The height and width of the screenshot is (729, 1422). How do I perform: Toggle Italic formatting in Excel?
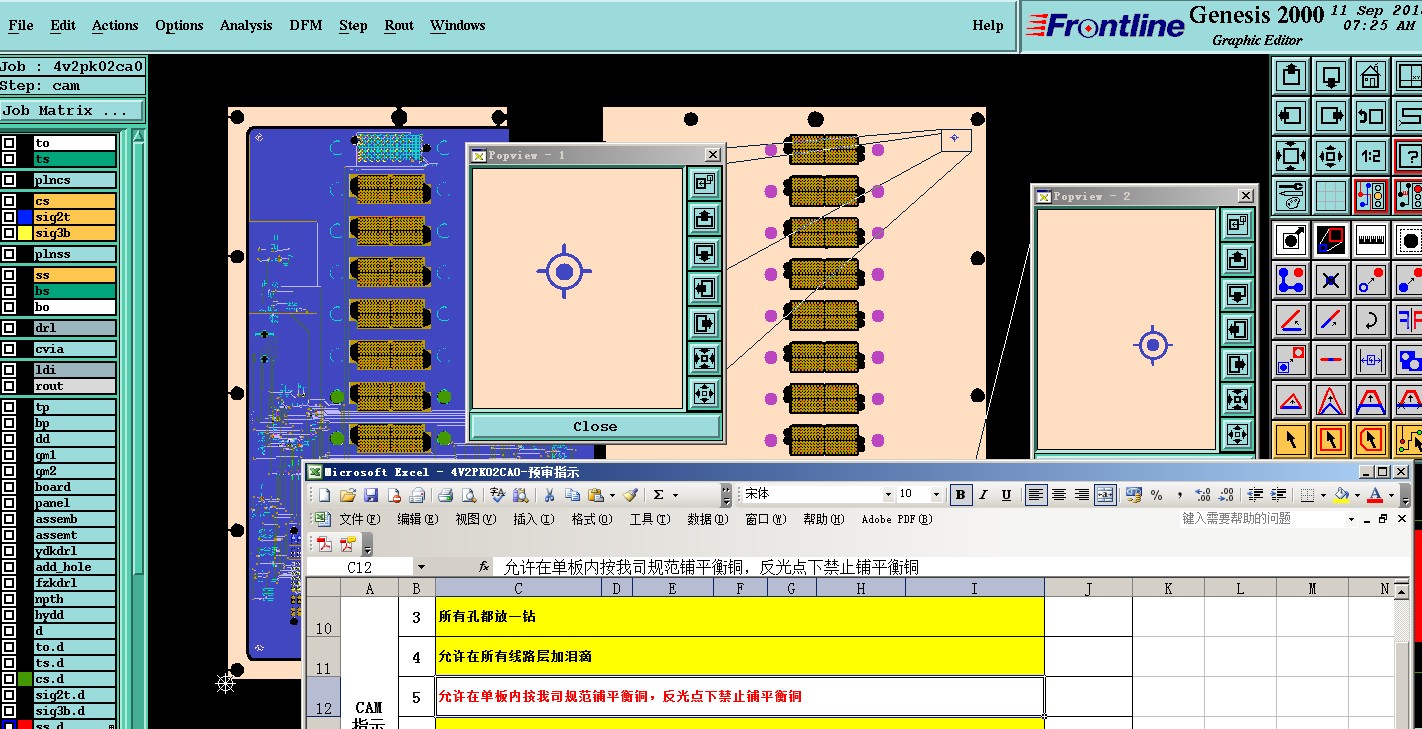click(984, 495)
